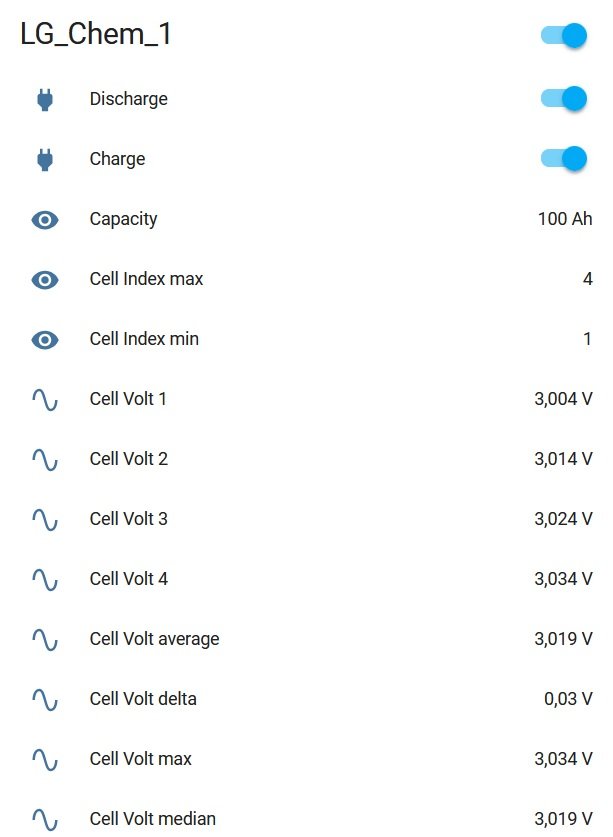The width and height of the screenshot is (613, 837).
Task: Click the Cell Volt median label
Action: 152,819
